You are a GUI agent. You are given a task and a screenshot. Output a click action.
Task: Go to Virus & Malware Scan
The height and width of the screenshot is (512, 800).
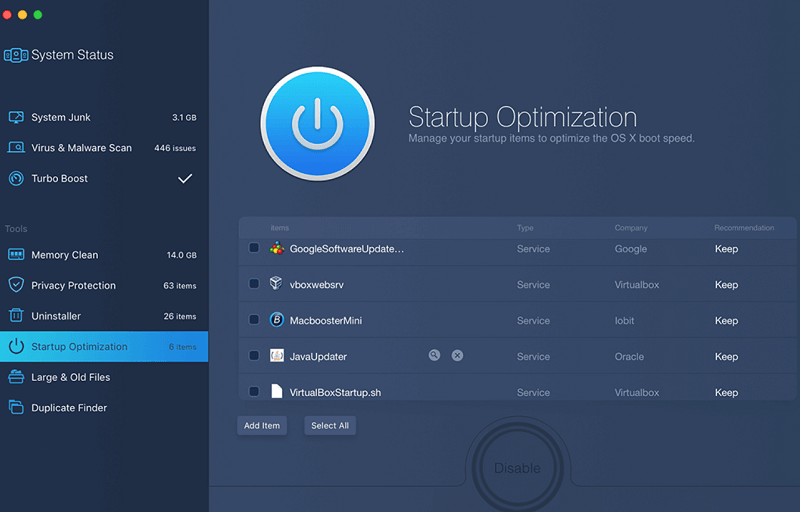[x=104, y=148]
